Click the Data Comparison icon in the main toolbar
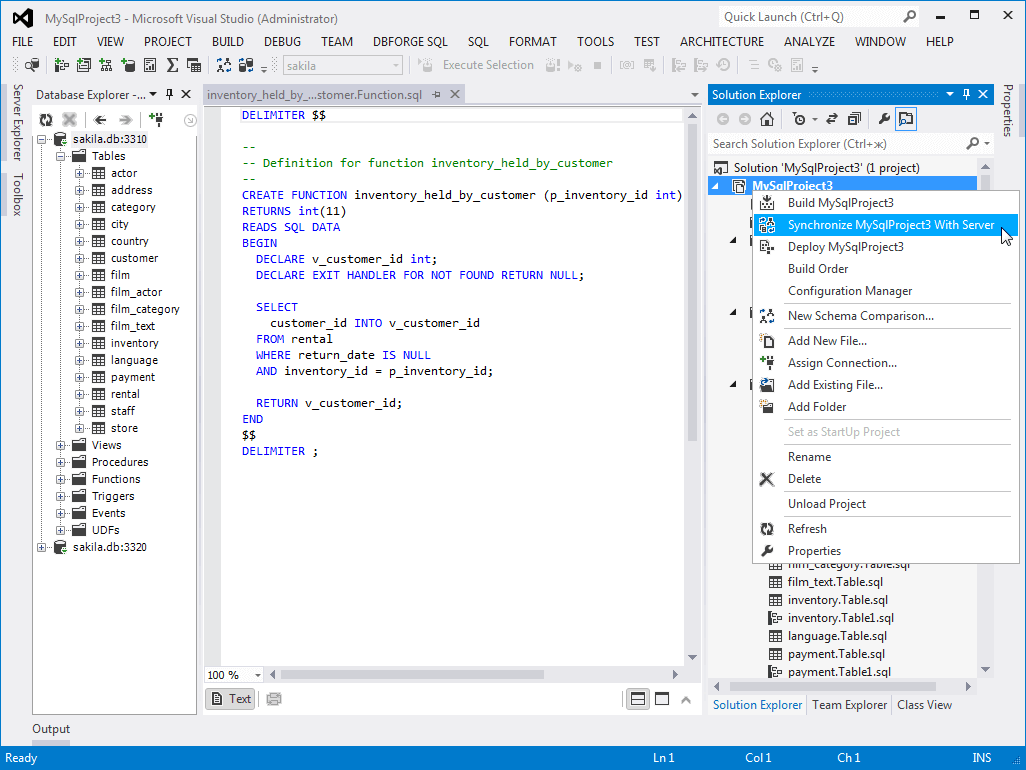This screenshot has height=770, width=1026. coord(246,65)
